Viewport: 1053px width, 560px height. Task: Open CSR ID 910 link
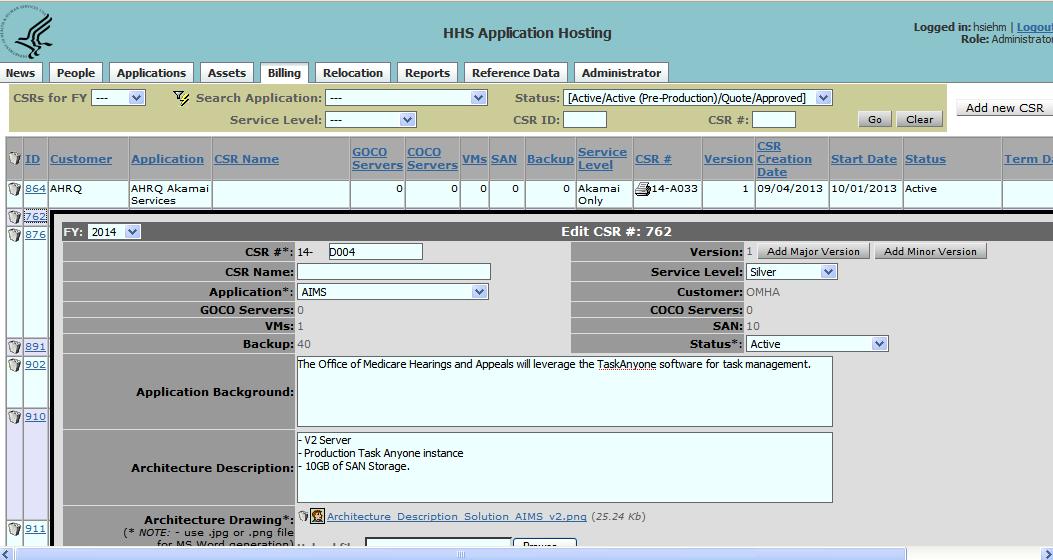(x=36, y=416)
